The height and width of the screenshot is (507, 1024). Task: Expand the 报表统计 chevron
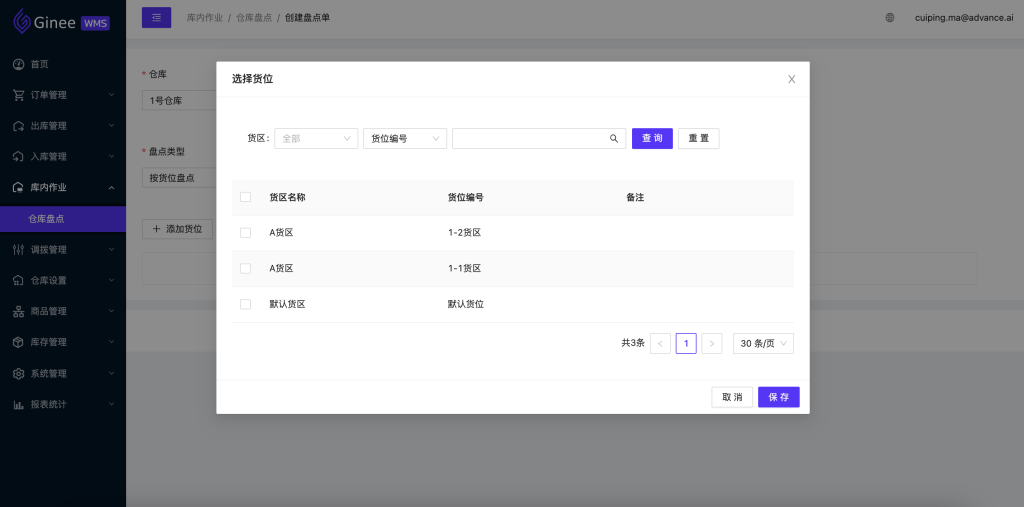(111, 404)
